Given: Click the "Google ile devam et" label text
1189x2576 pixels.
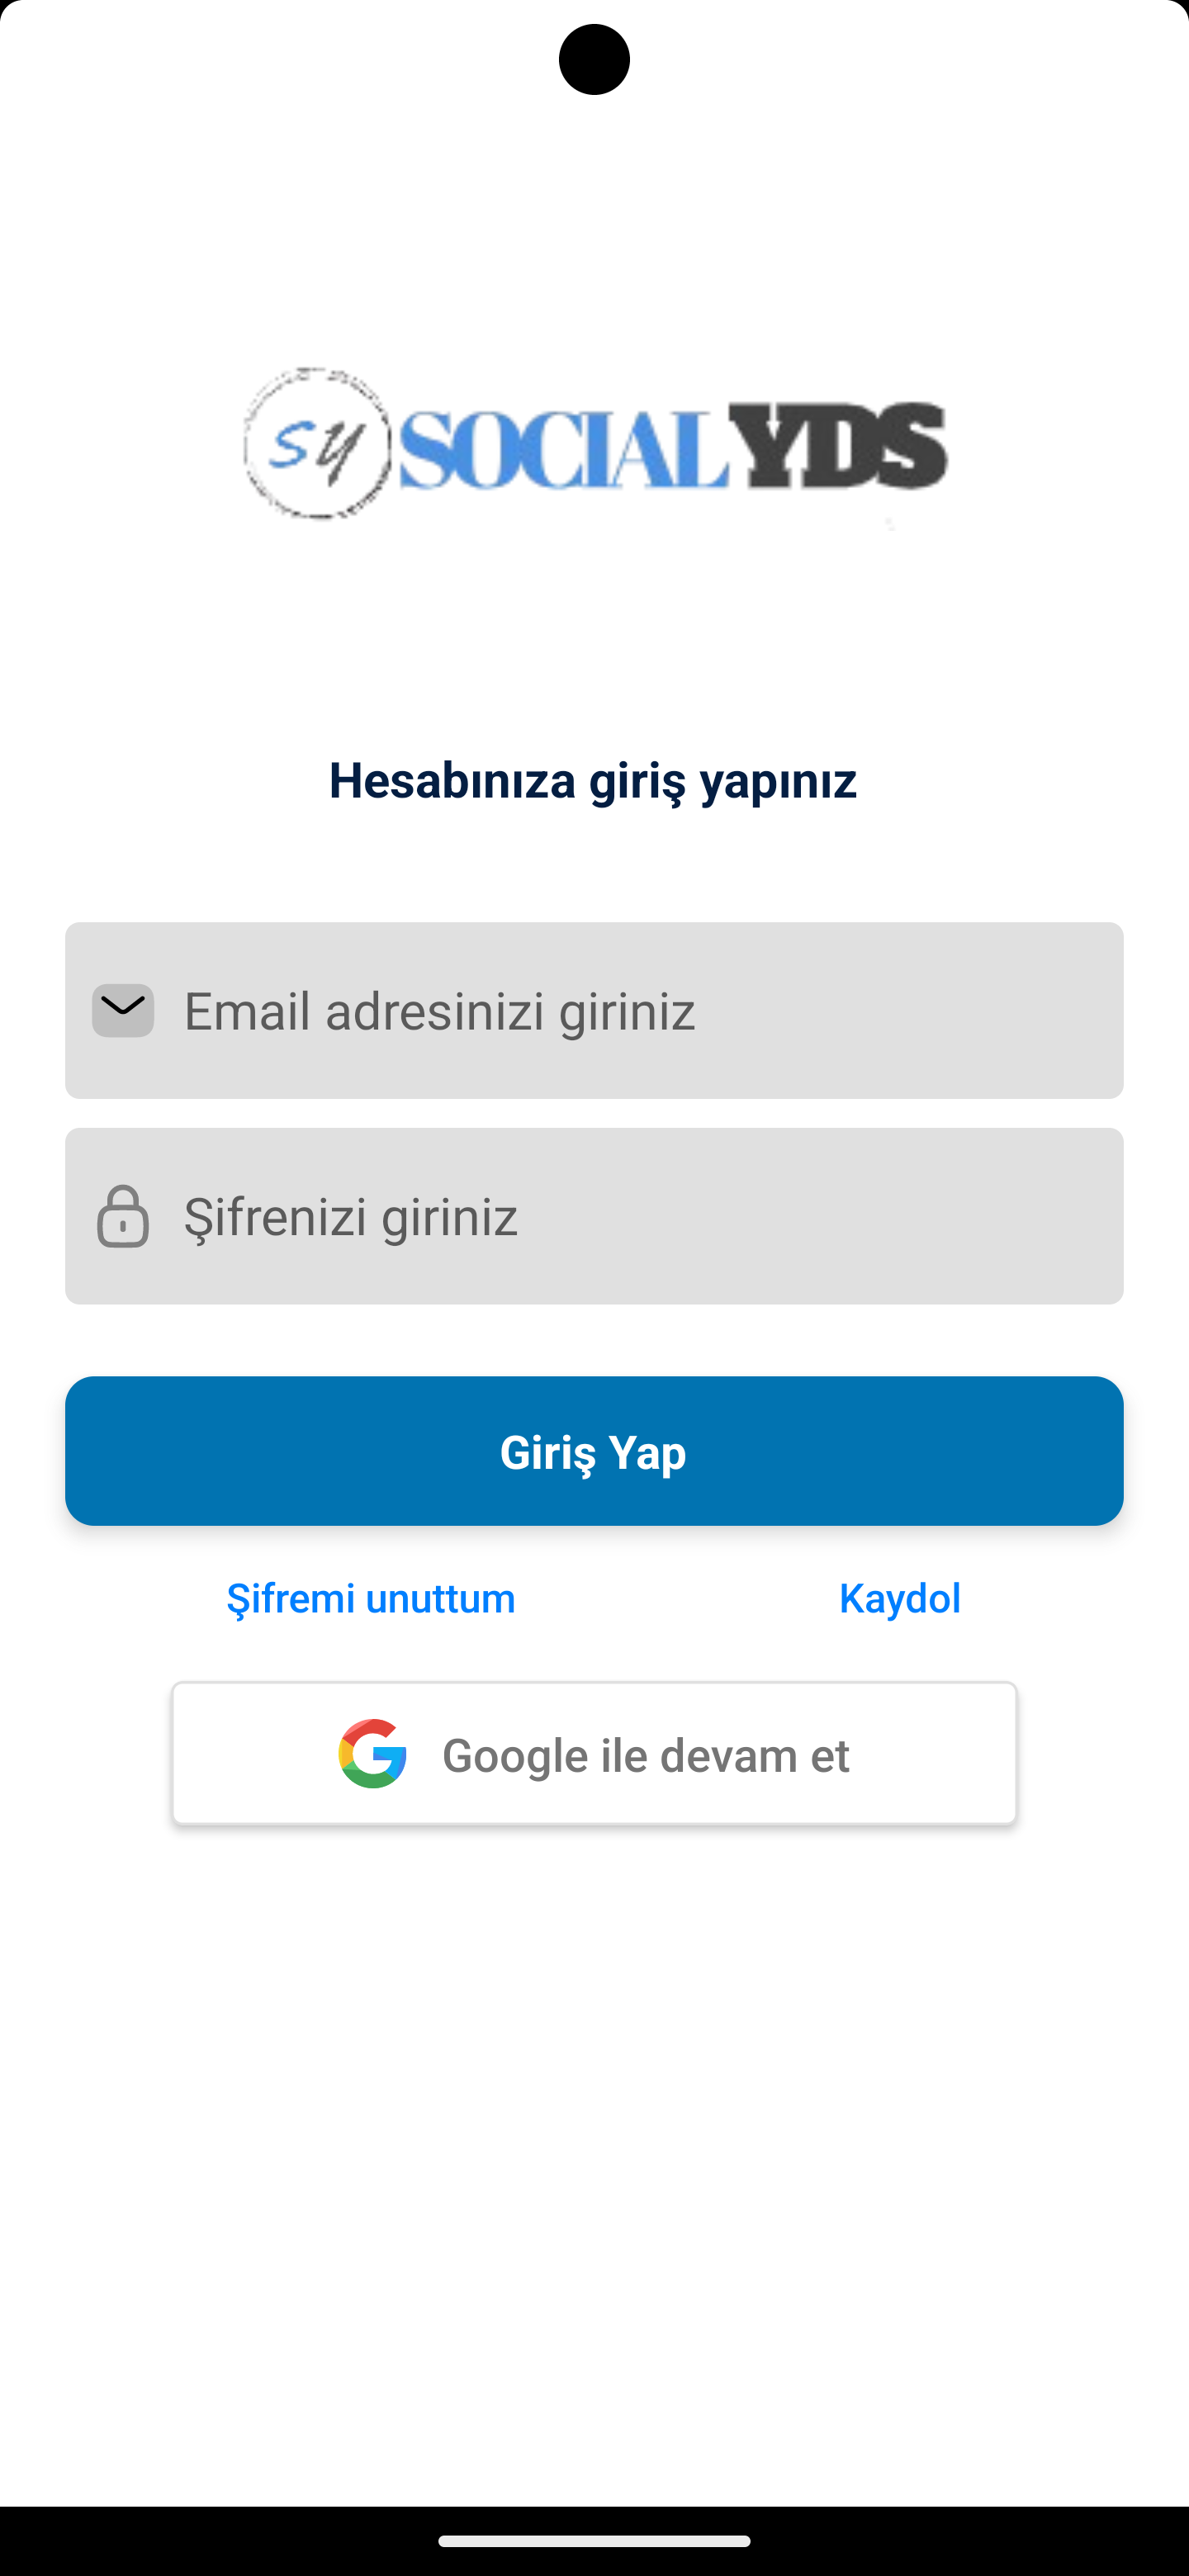Looking at the screenshot, I should pyautogui.click(x=646, y=1755).
